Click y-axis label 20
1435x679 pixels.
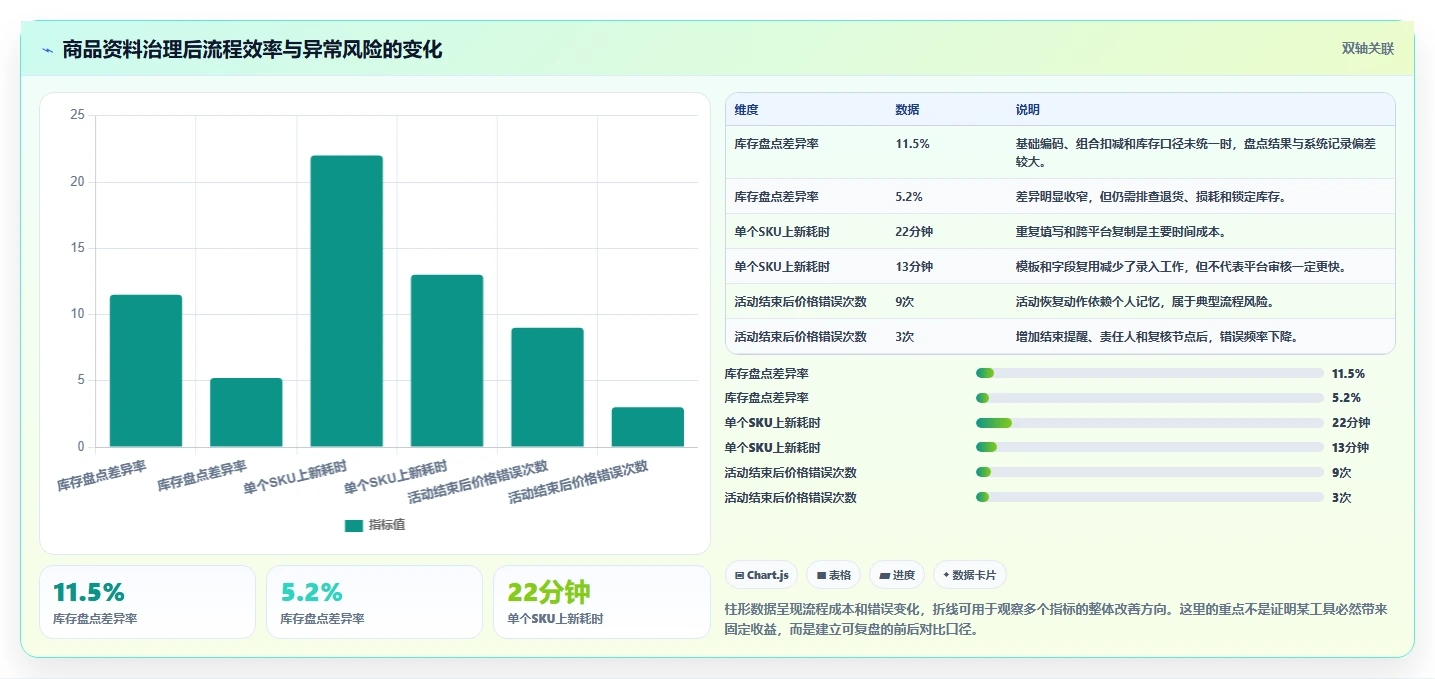78,182
